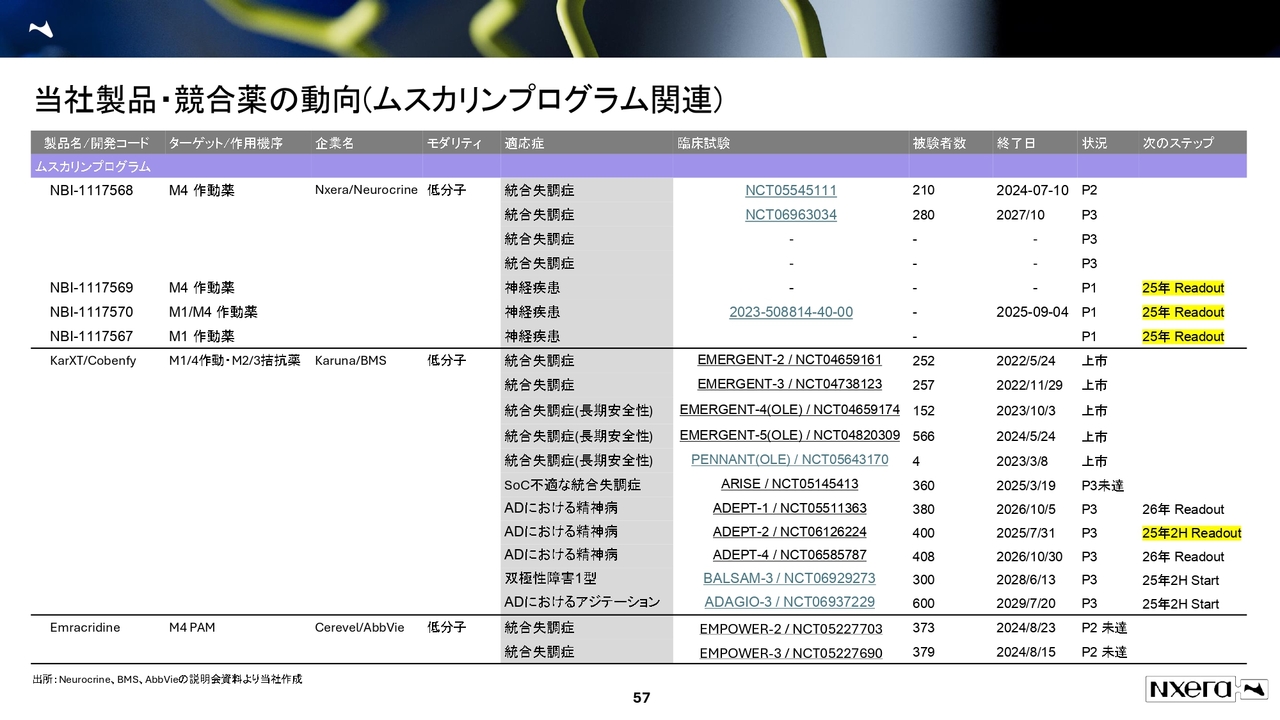The image size is (1280, 720).
Task: Open PENNANT(OLE) / NCT05643170 link
Action: coord(789,460)
